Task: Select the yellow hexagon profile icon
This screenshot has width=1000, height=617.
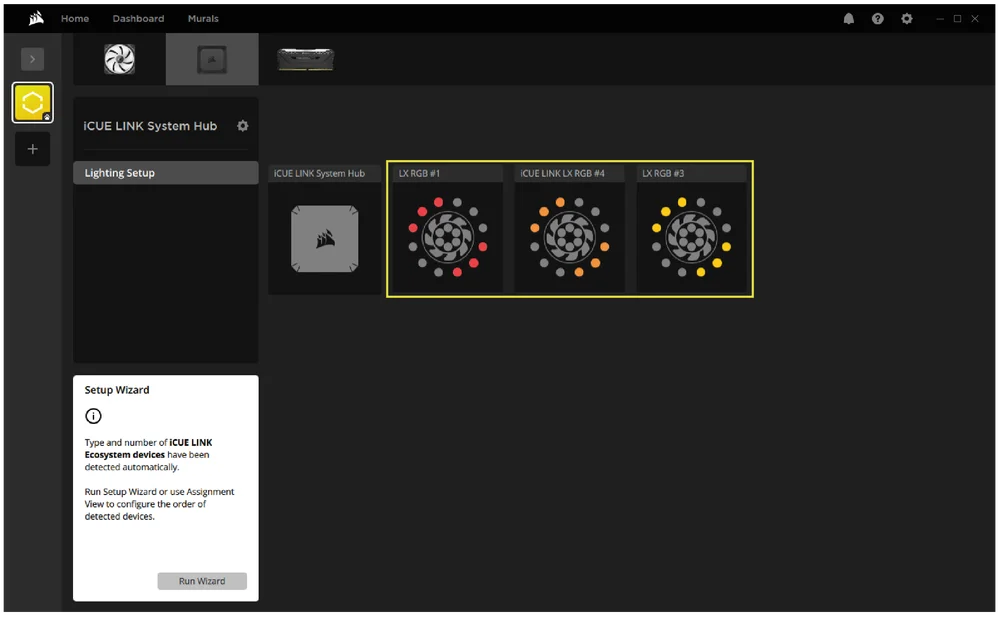Action: (32, 103)
